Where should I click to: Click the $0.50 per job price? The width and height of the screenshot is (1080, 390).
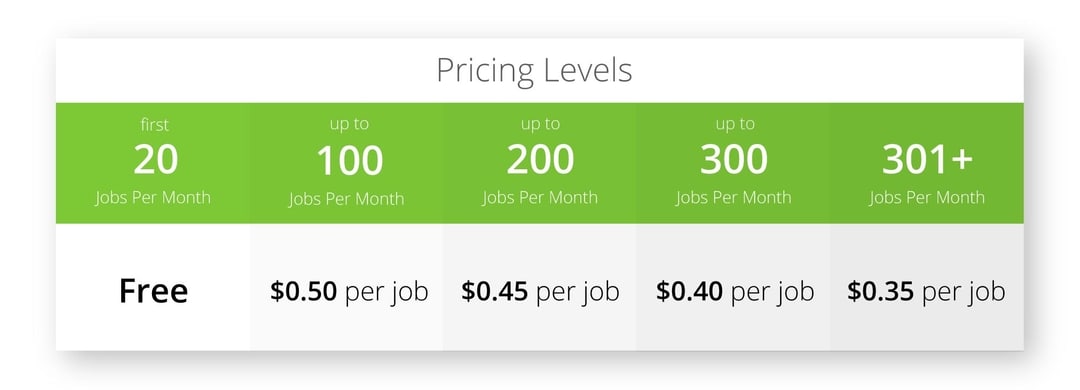(x=349, y=292)
